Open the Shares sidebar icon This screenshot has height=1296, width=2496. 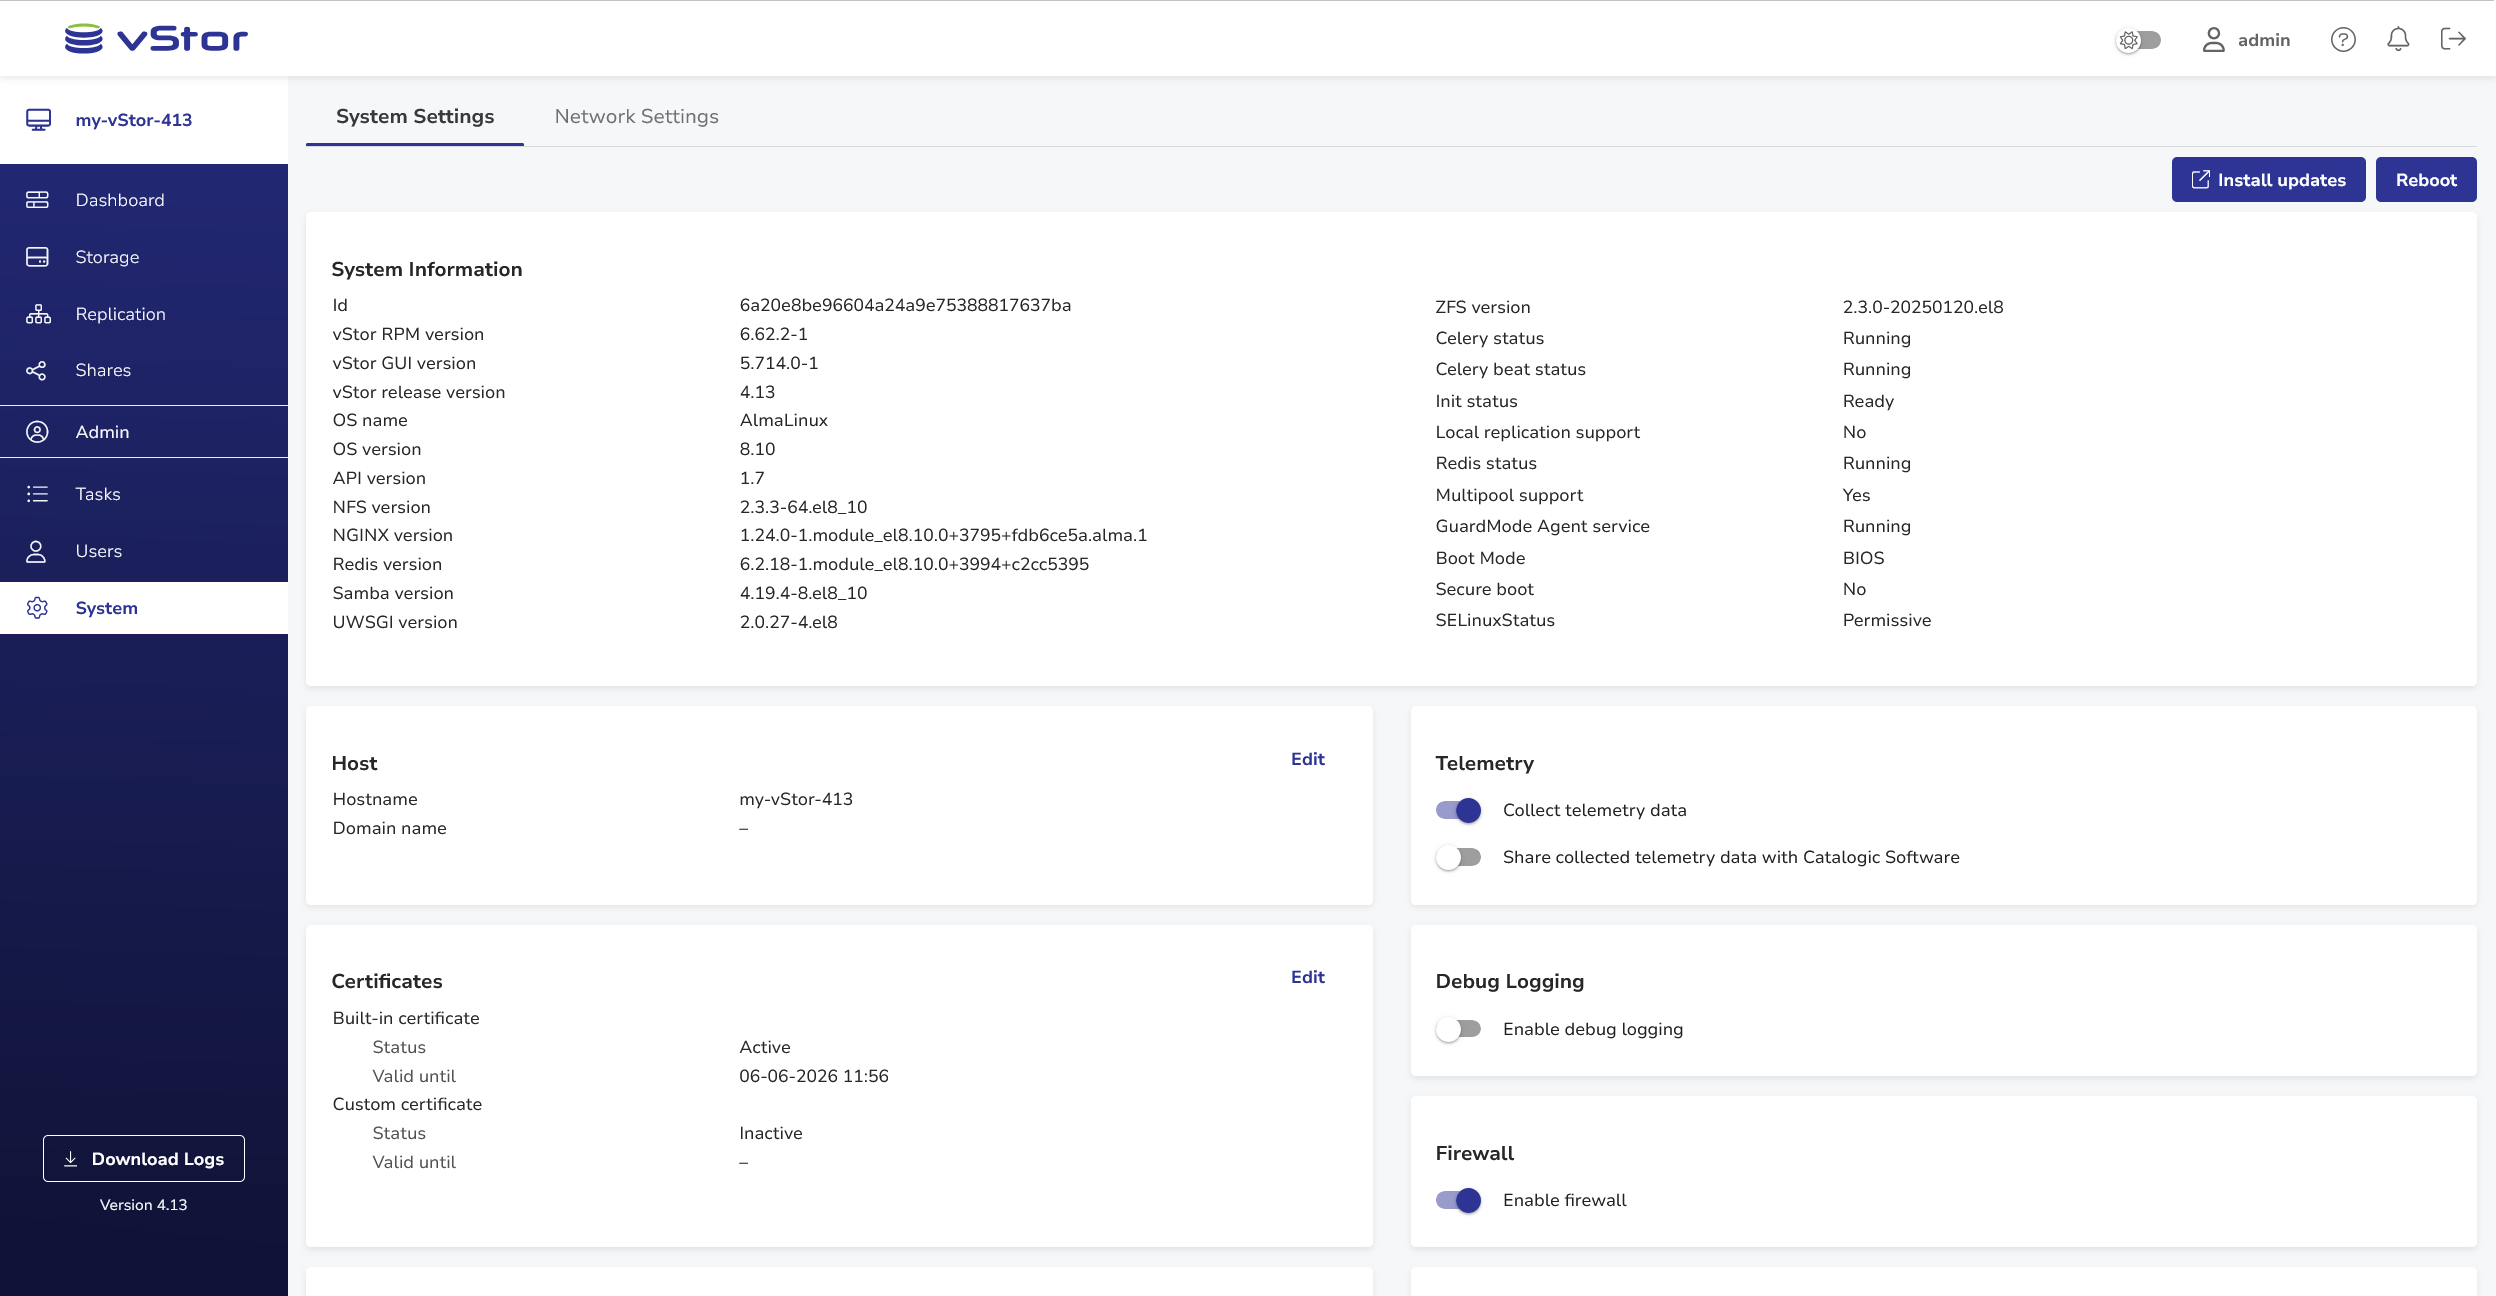click(x=37, y=371)
